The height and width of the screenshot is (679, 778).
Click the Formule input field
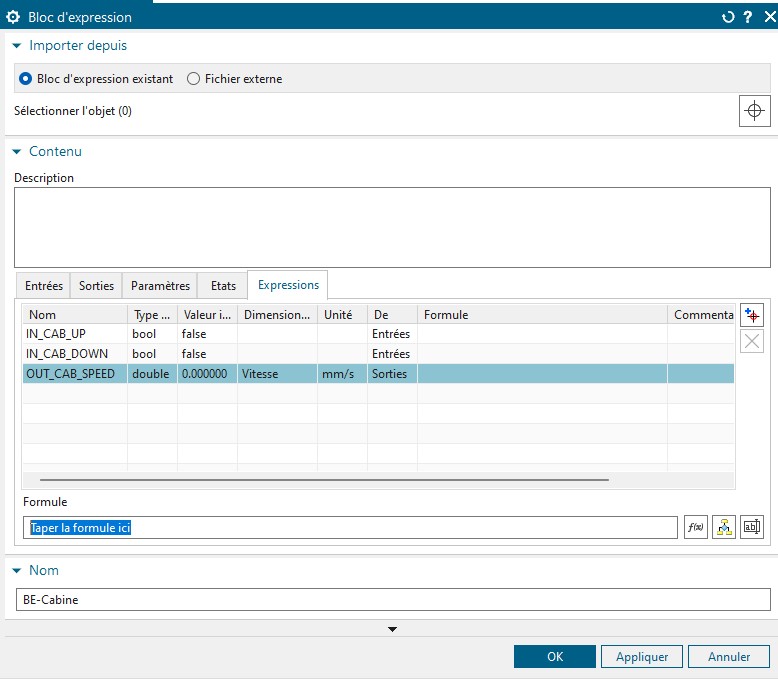tap(350, 527)
